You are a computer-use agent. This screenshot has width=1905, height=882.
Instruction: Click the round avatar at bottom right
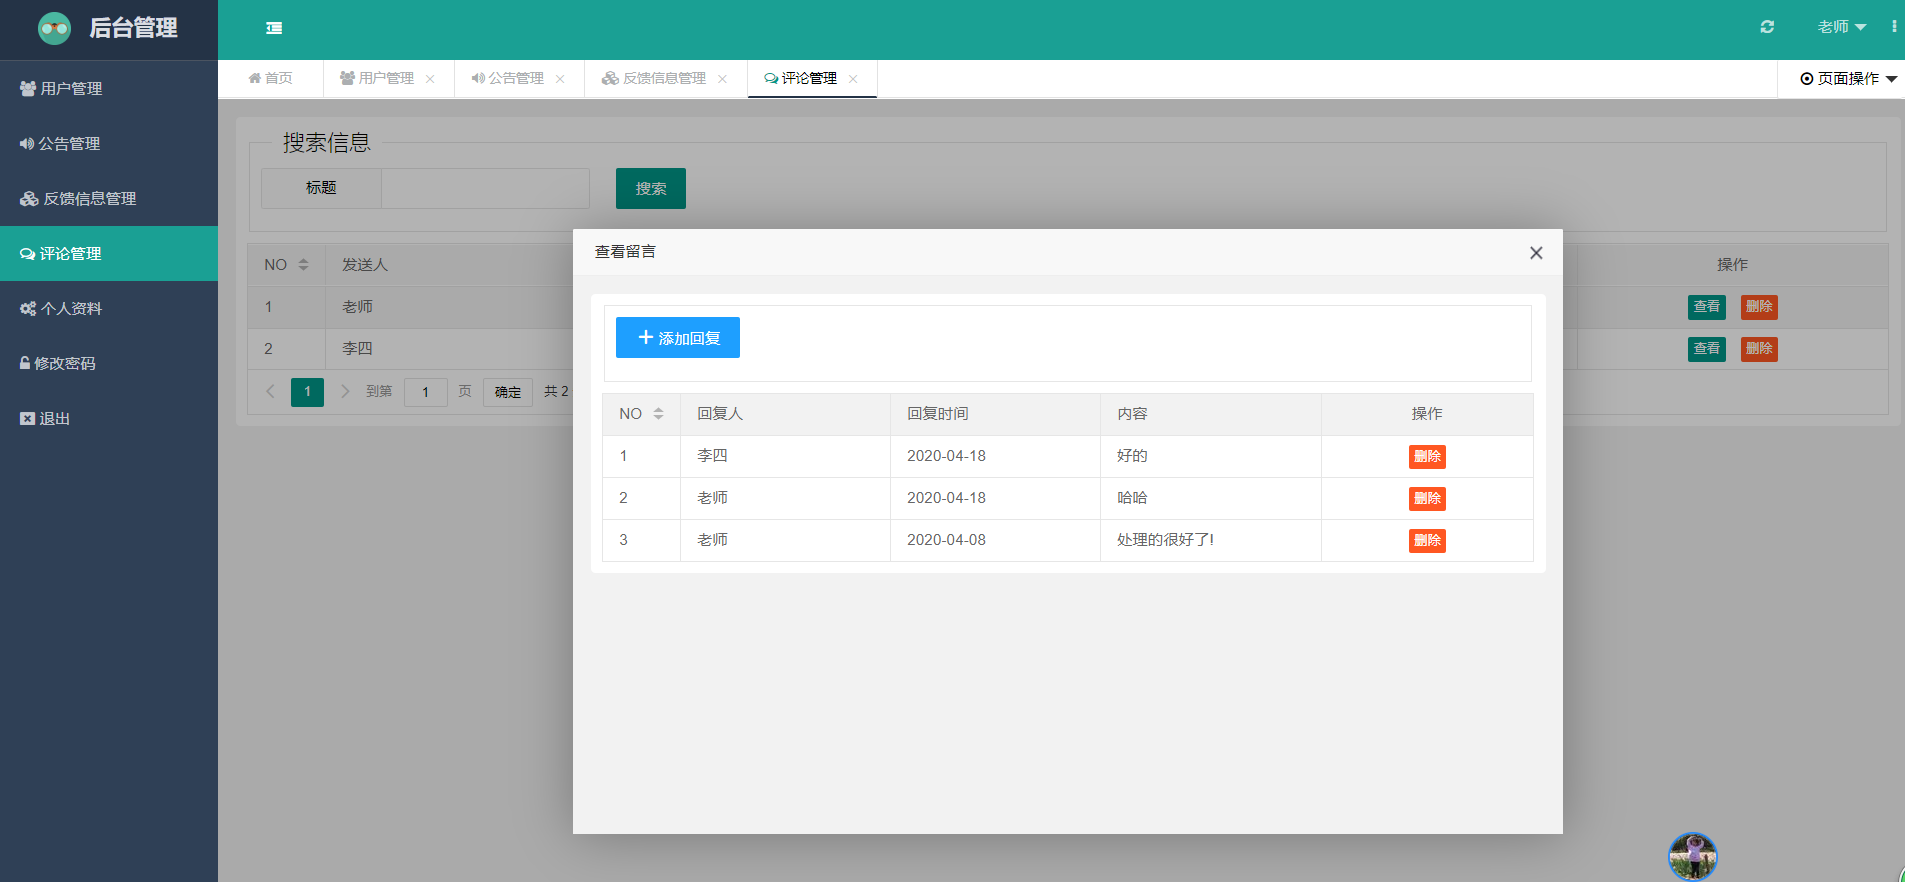(1692, 857)
